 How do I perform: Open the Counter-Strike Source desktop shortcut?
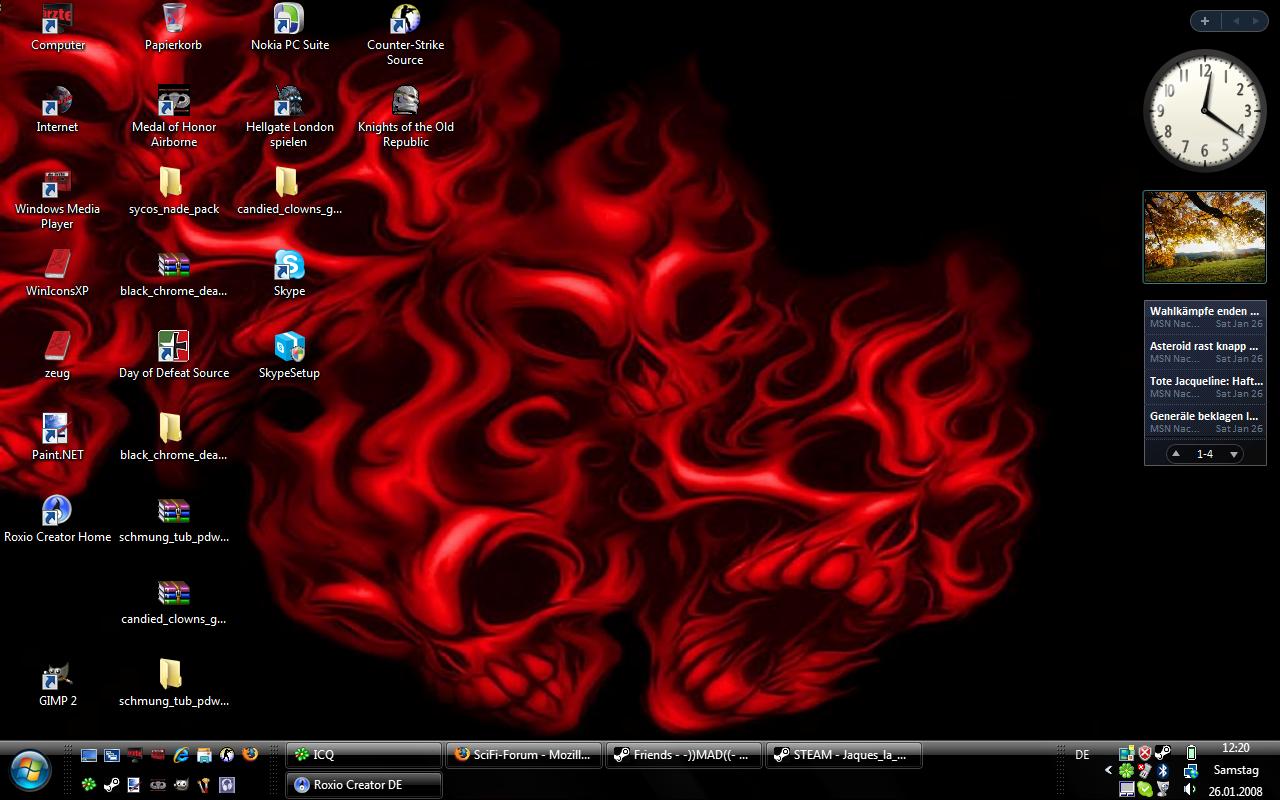click(405, 20)
